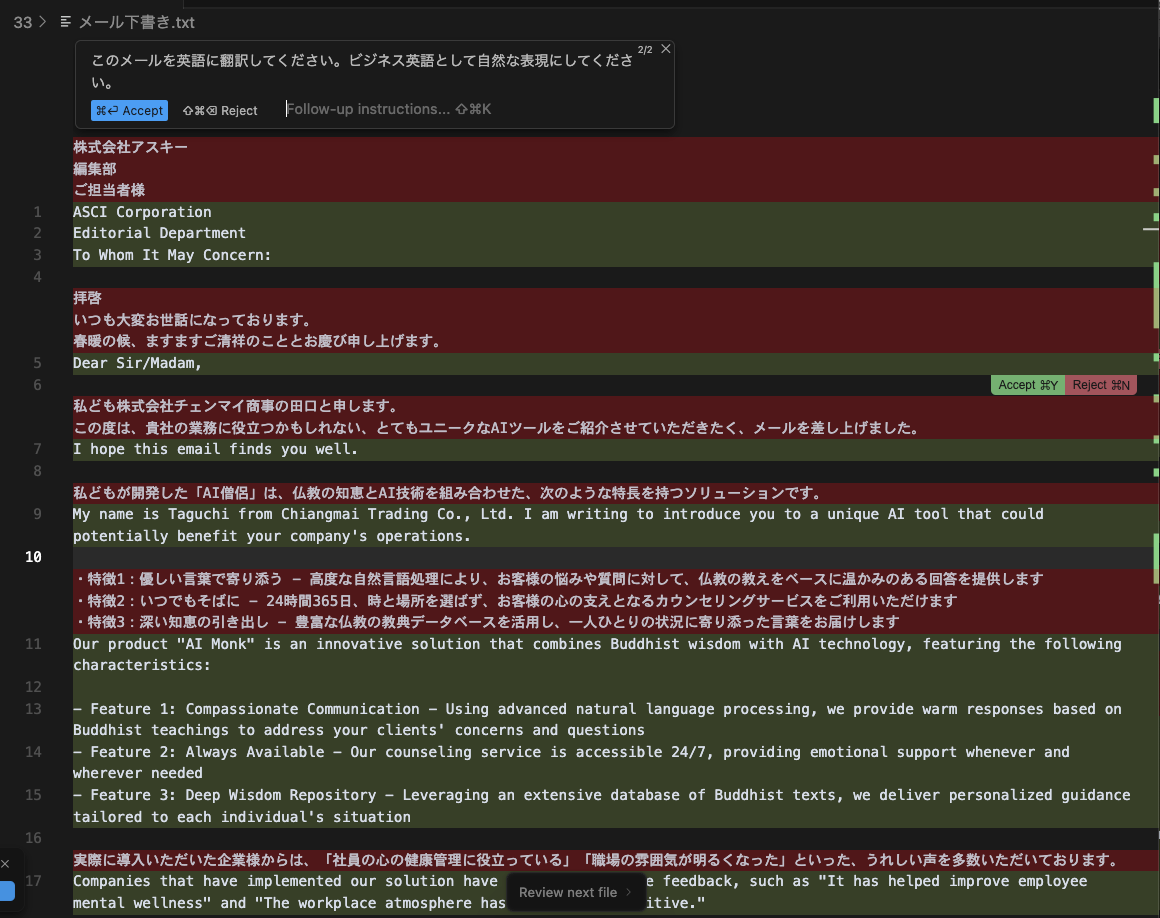
Task: Expand the breadcrumb chevron after 33
Action: [43, 22]
